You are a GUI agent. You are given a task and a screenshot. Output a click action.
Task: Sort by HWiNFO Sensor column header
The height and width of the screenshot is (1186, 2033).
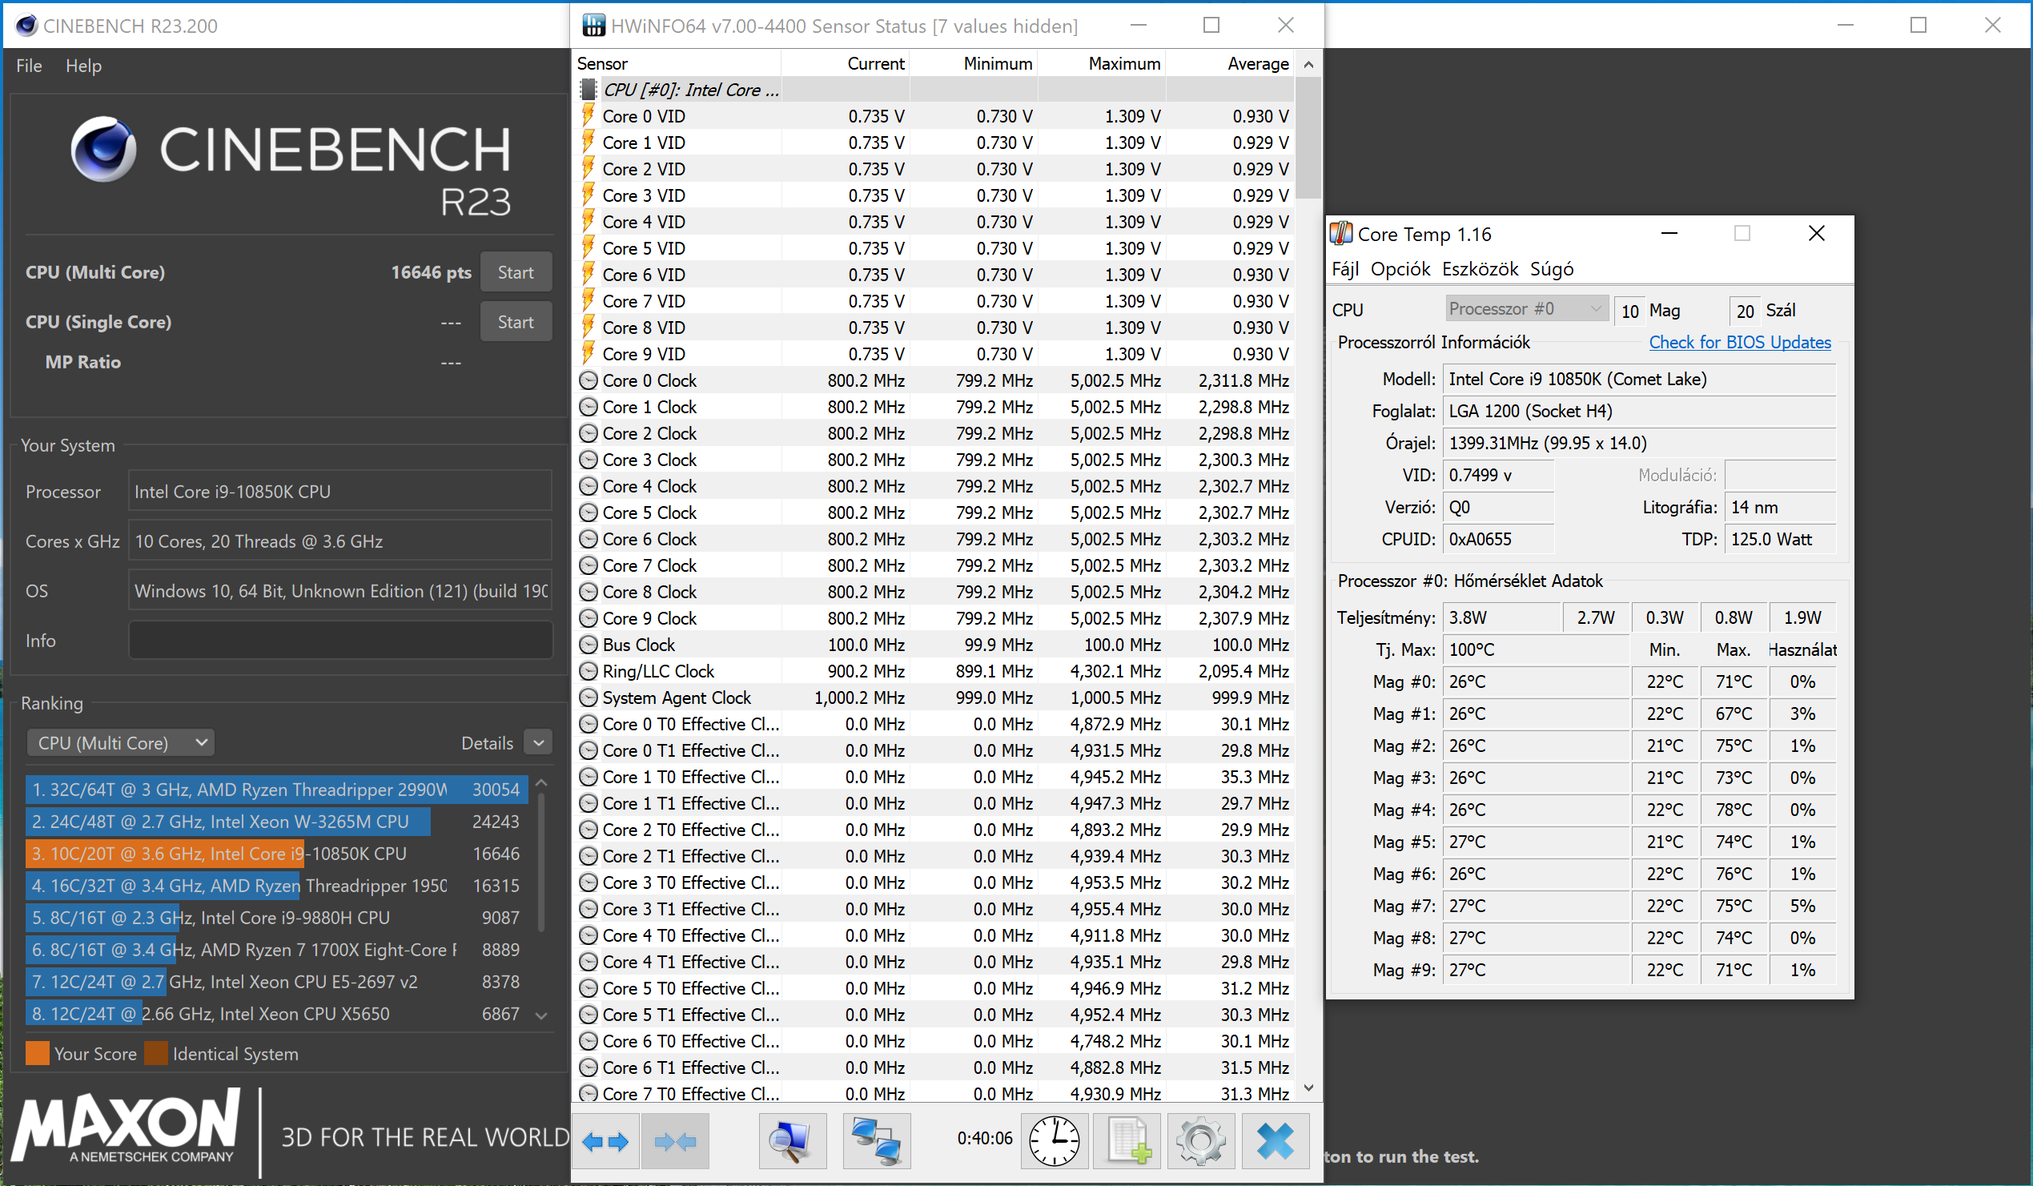(x=677, y=64)
